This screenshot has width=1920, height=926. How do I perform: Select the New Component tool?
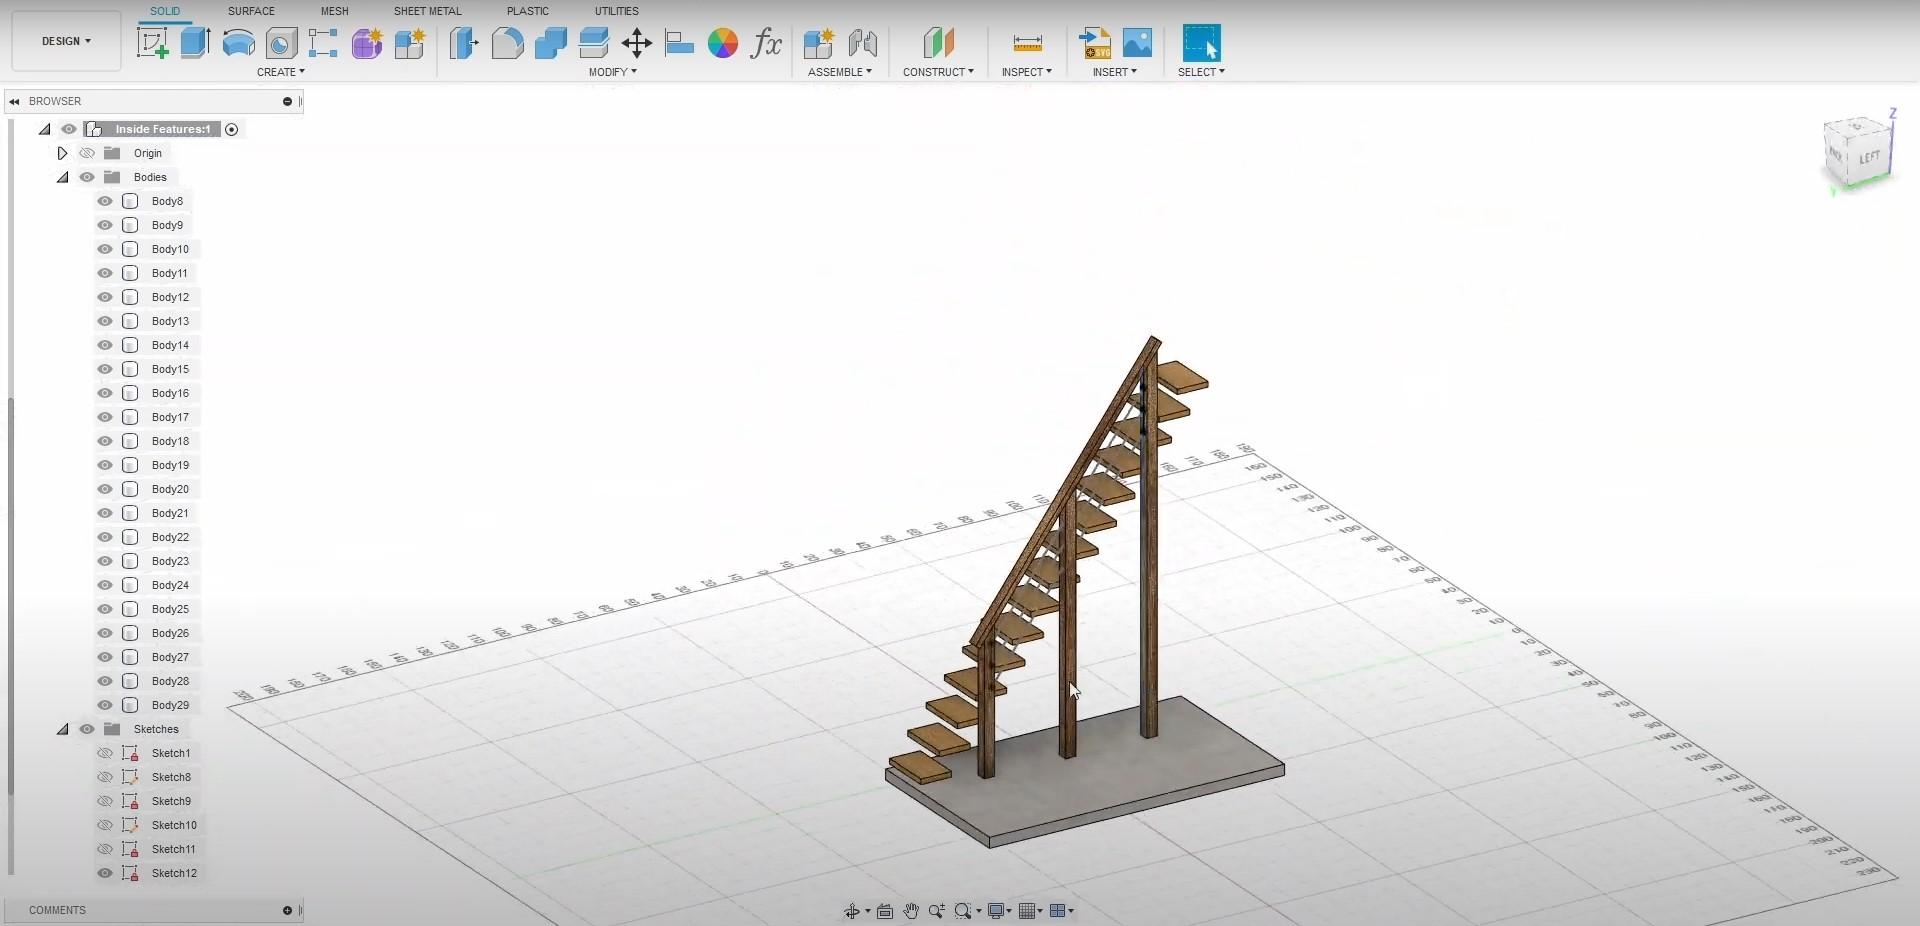[818, 43]
